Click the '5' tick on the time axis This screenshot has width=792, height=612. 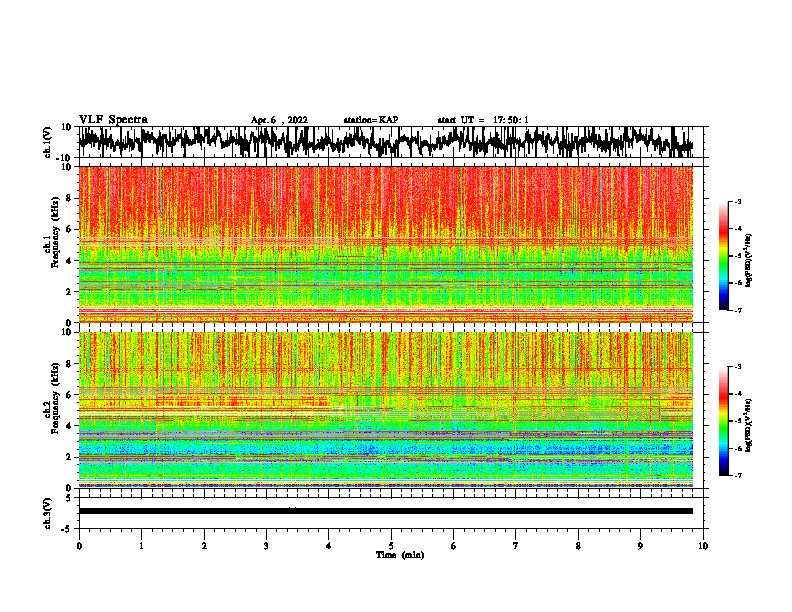(x=391, y=546)
